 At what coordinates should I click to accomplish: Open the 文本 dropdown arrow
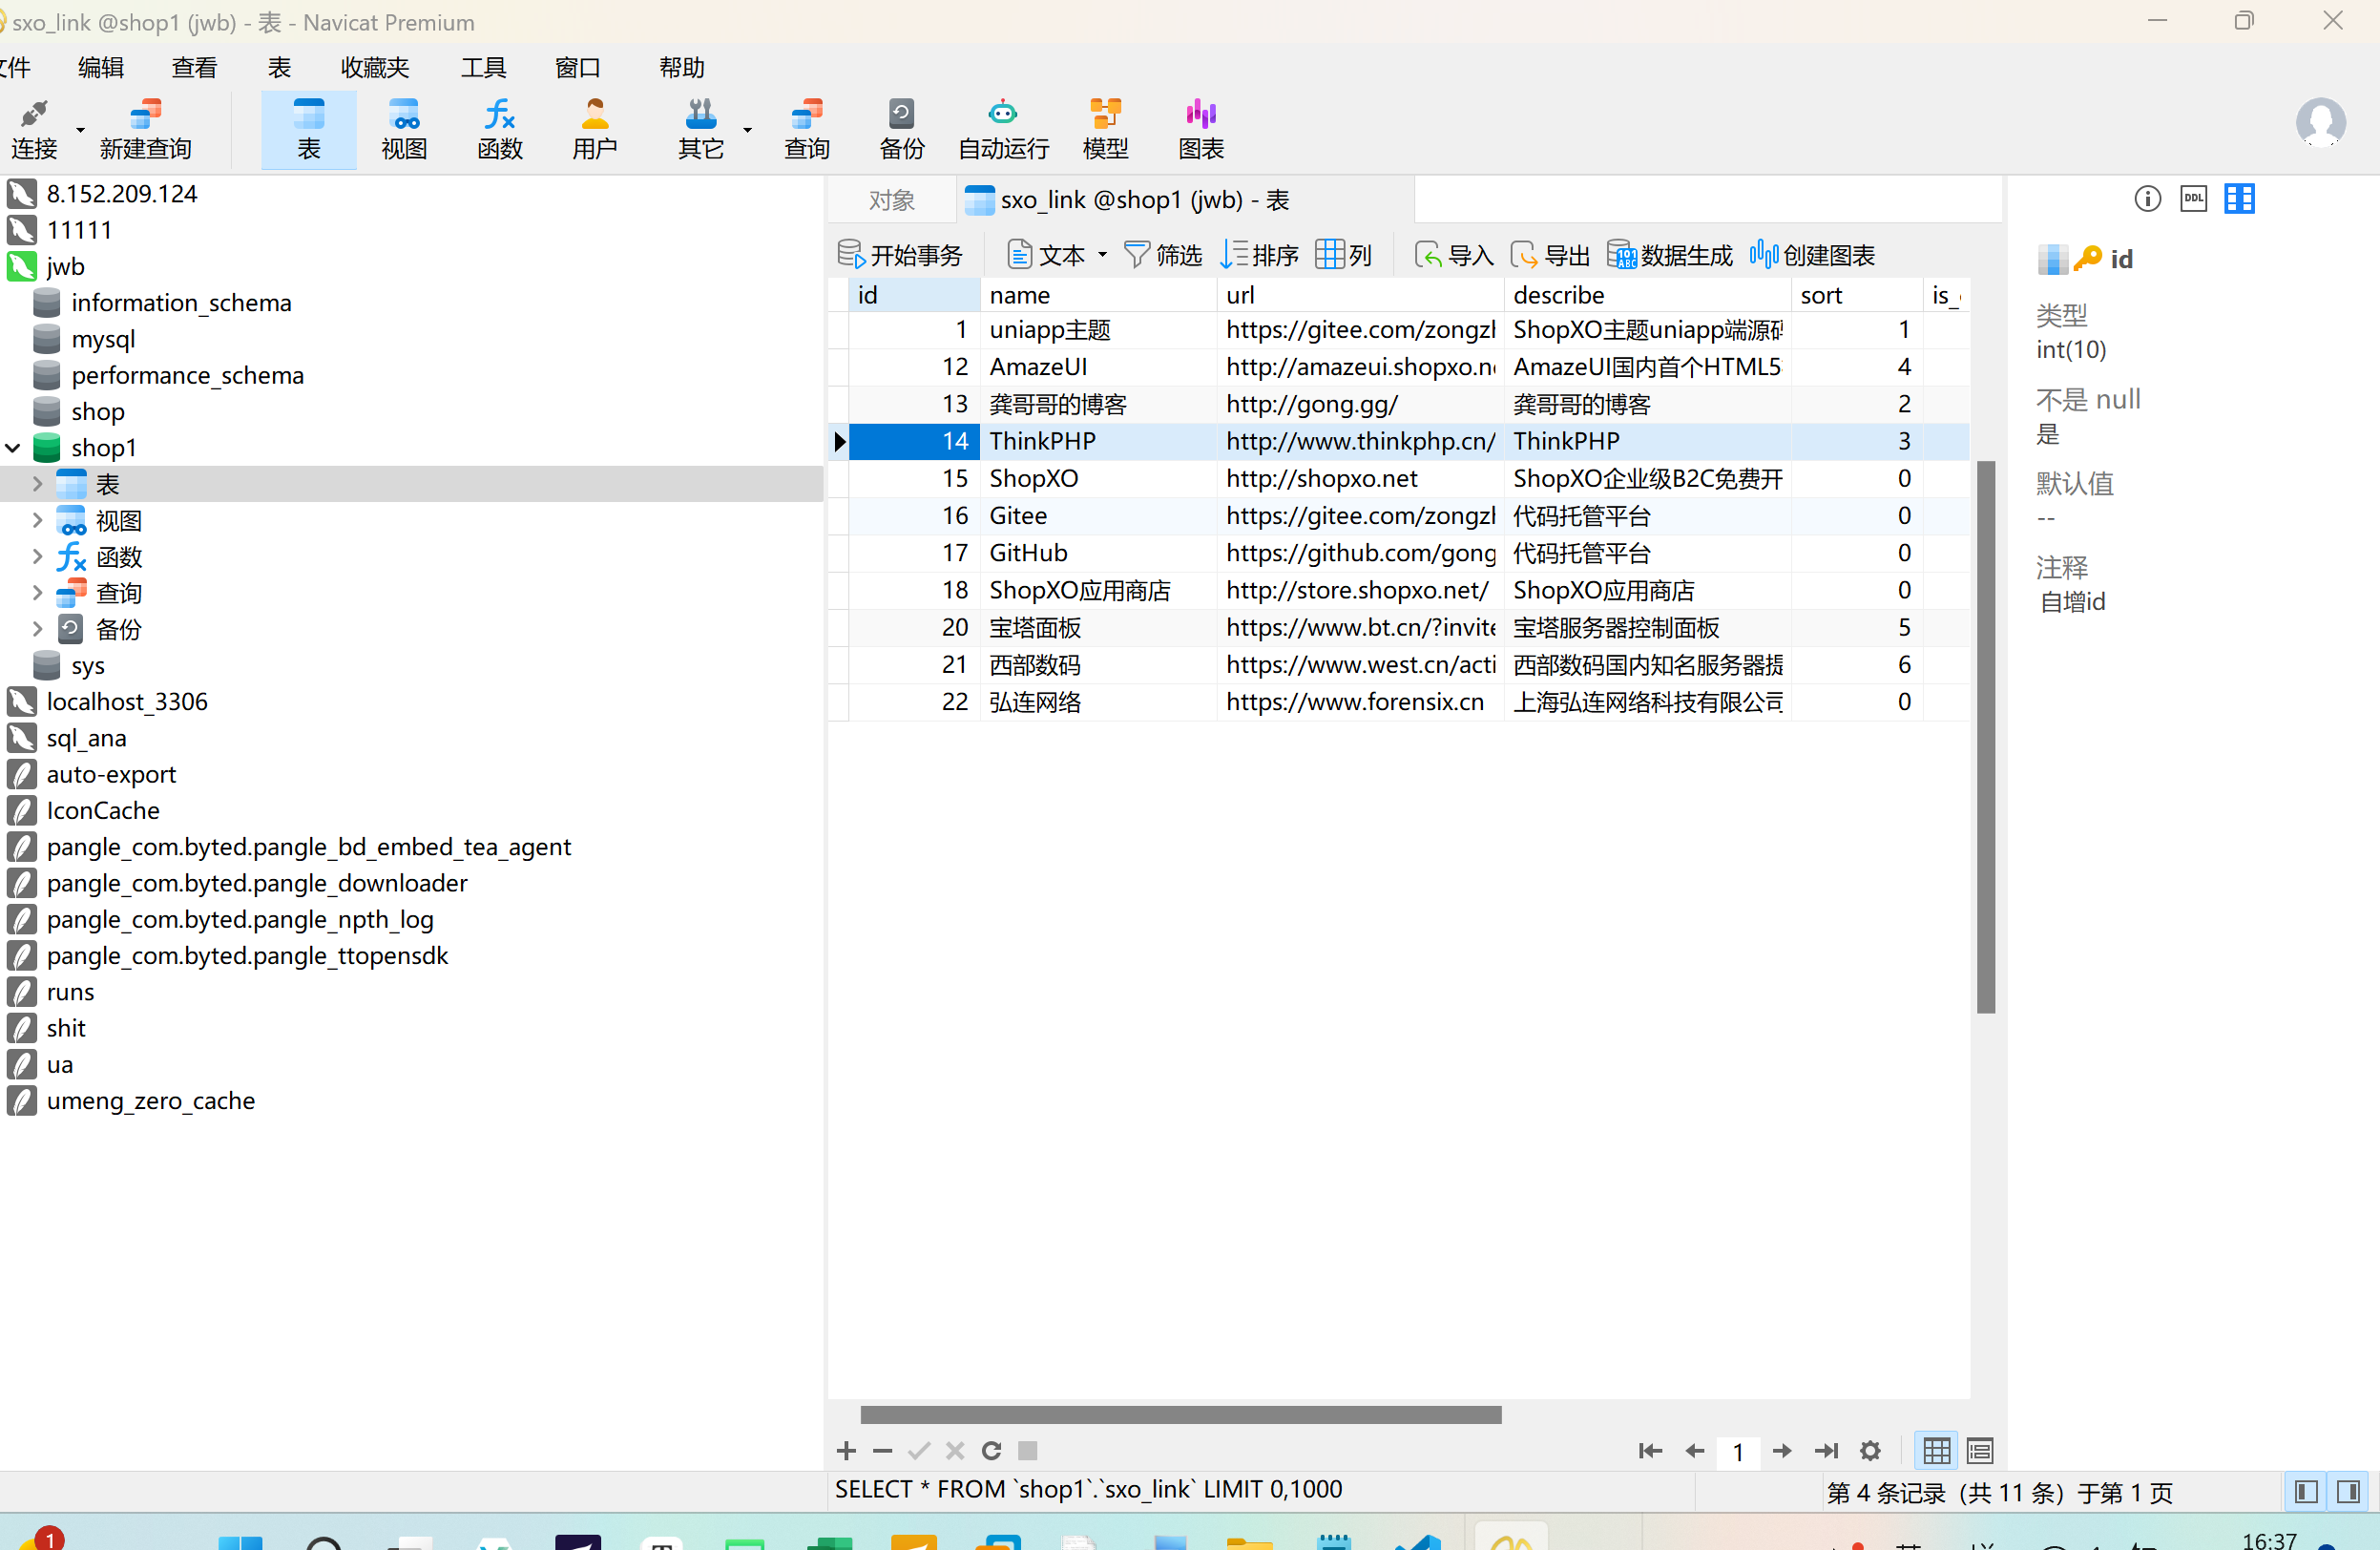pos(1102,255)
